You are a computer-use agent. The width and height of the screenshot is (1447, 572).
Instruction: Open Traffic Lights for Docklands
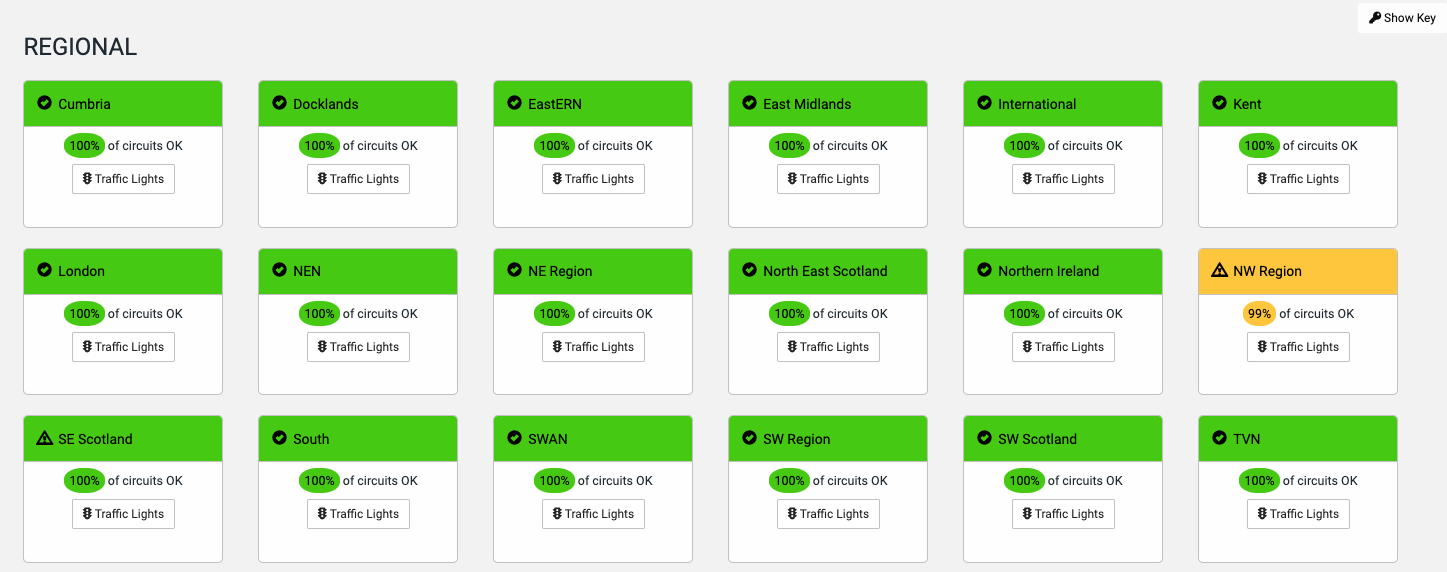(x=358, y=179)
